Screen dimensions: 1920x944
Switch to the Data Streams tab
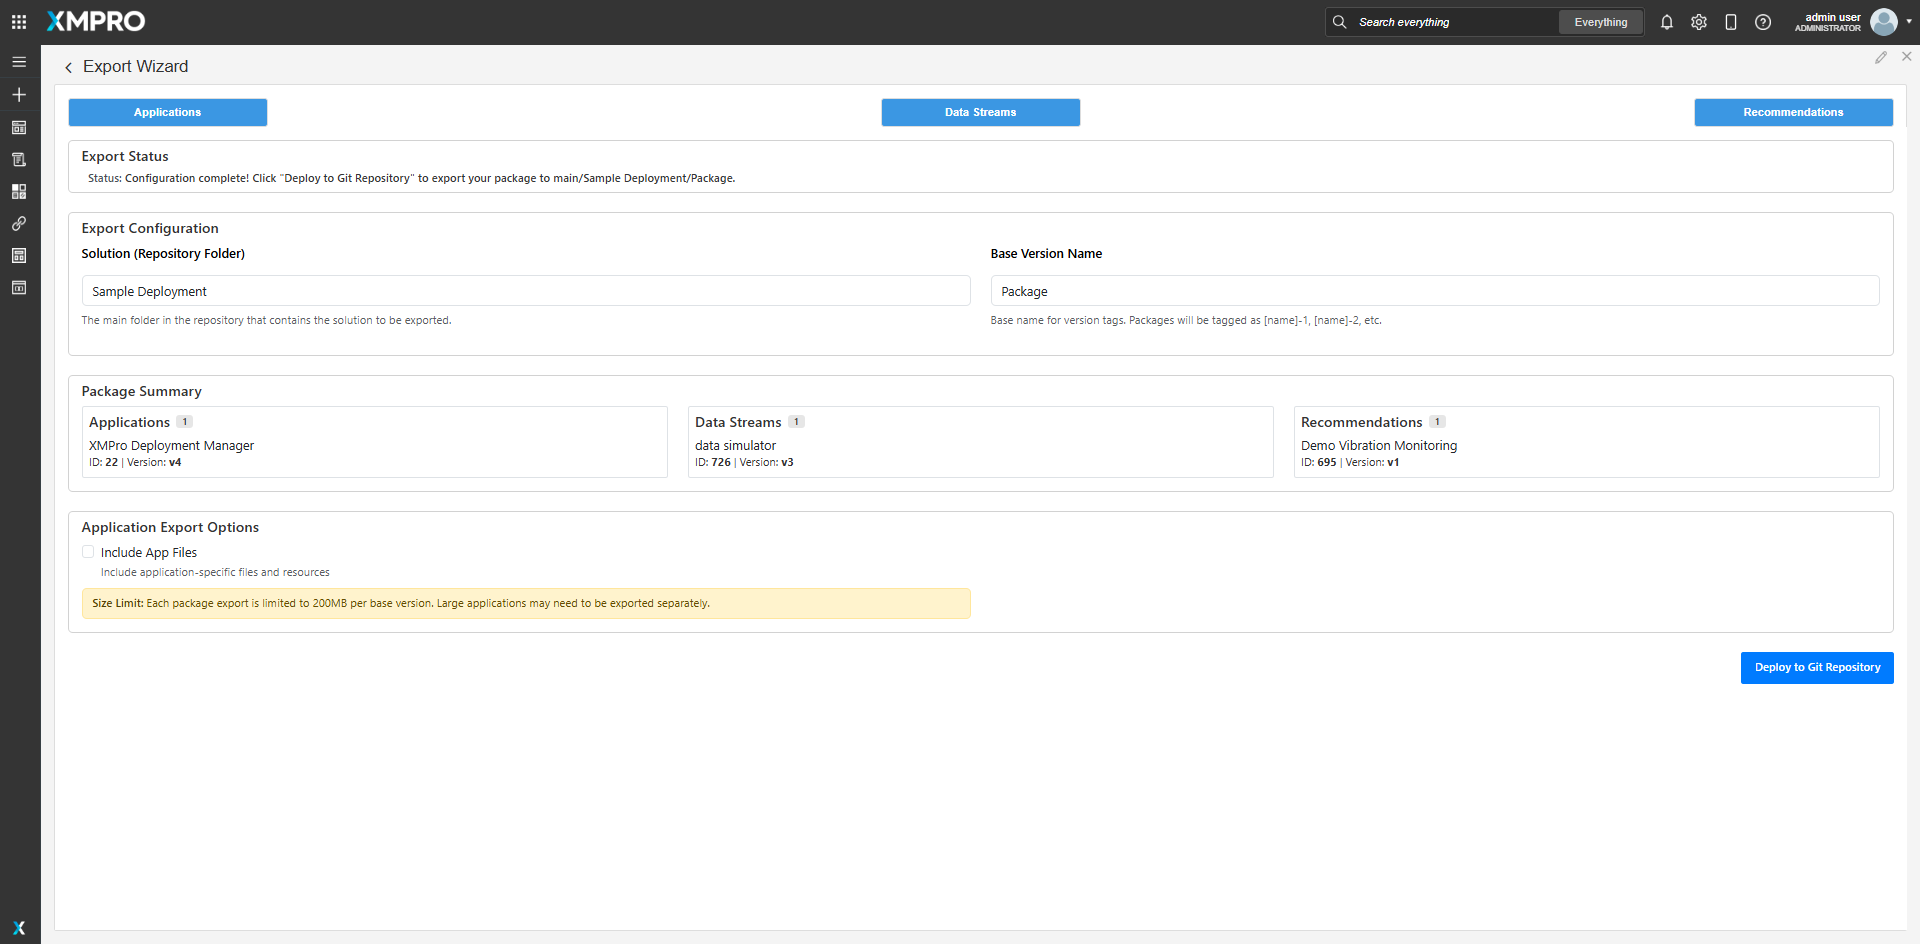click(980, 113)
